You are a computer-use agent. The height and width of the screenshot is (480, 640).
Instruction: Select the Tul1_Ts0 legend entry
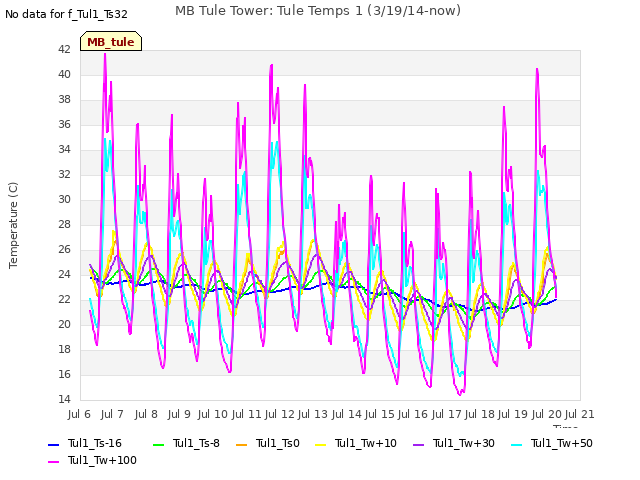pyautogui.click(x=268, y=443)
